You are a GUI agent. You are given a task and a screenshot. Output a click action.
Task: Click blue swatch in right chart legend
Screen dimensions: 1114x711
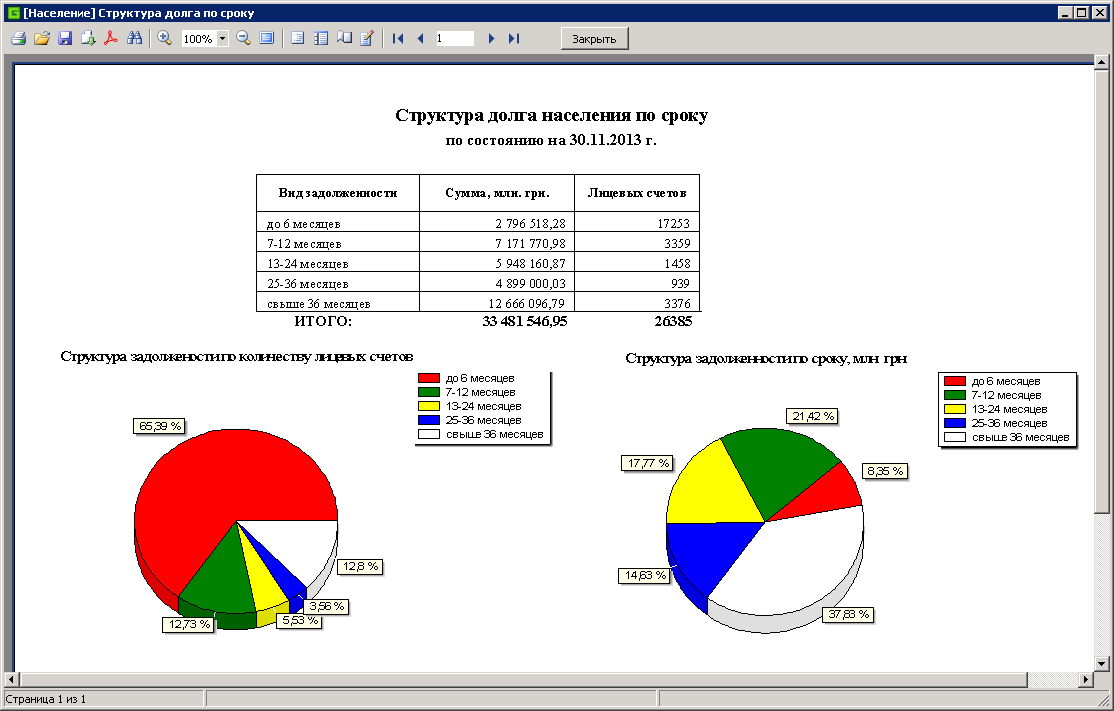pos(955,423)
